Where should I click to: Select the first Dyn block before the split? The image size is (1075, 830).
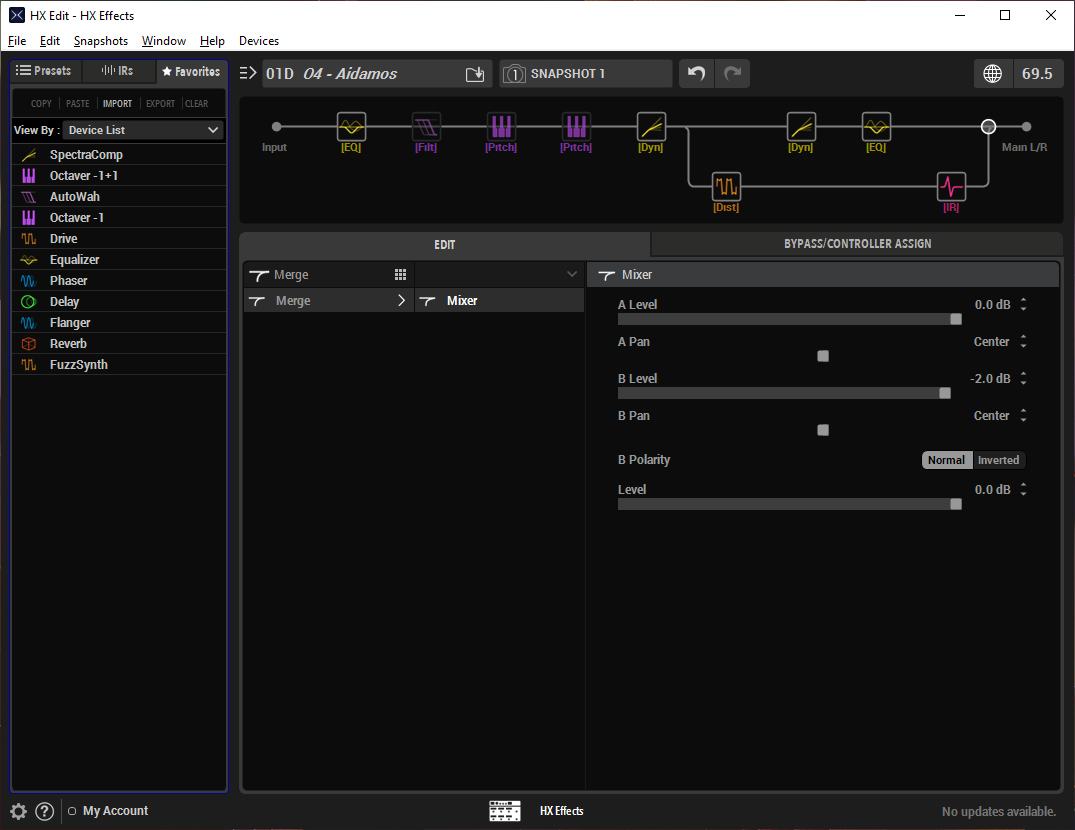point(651,127)
